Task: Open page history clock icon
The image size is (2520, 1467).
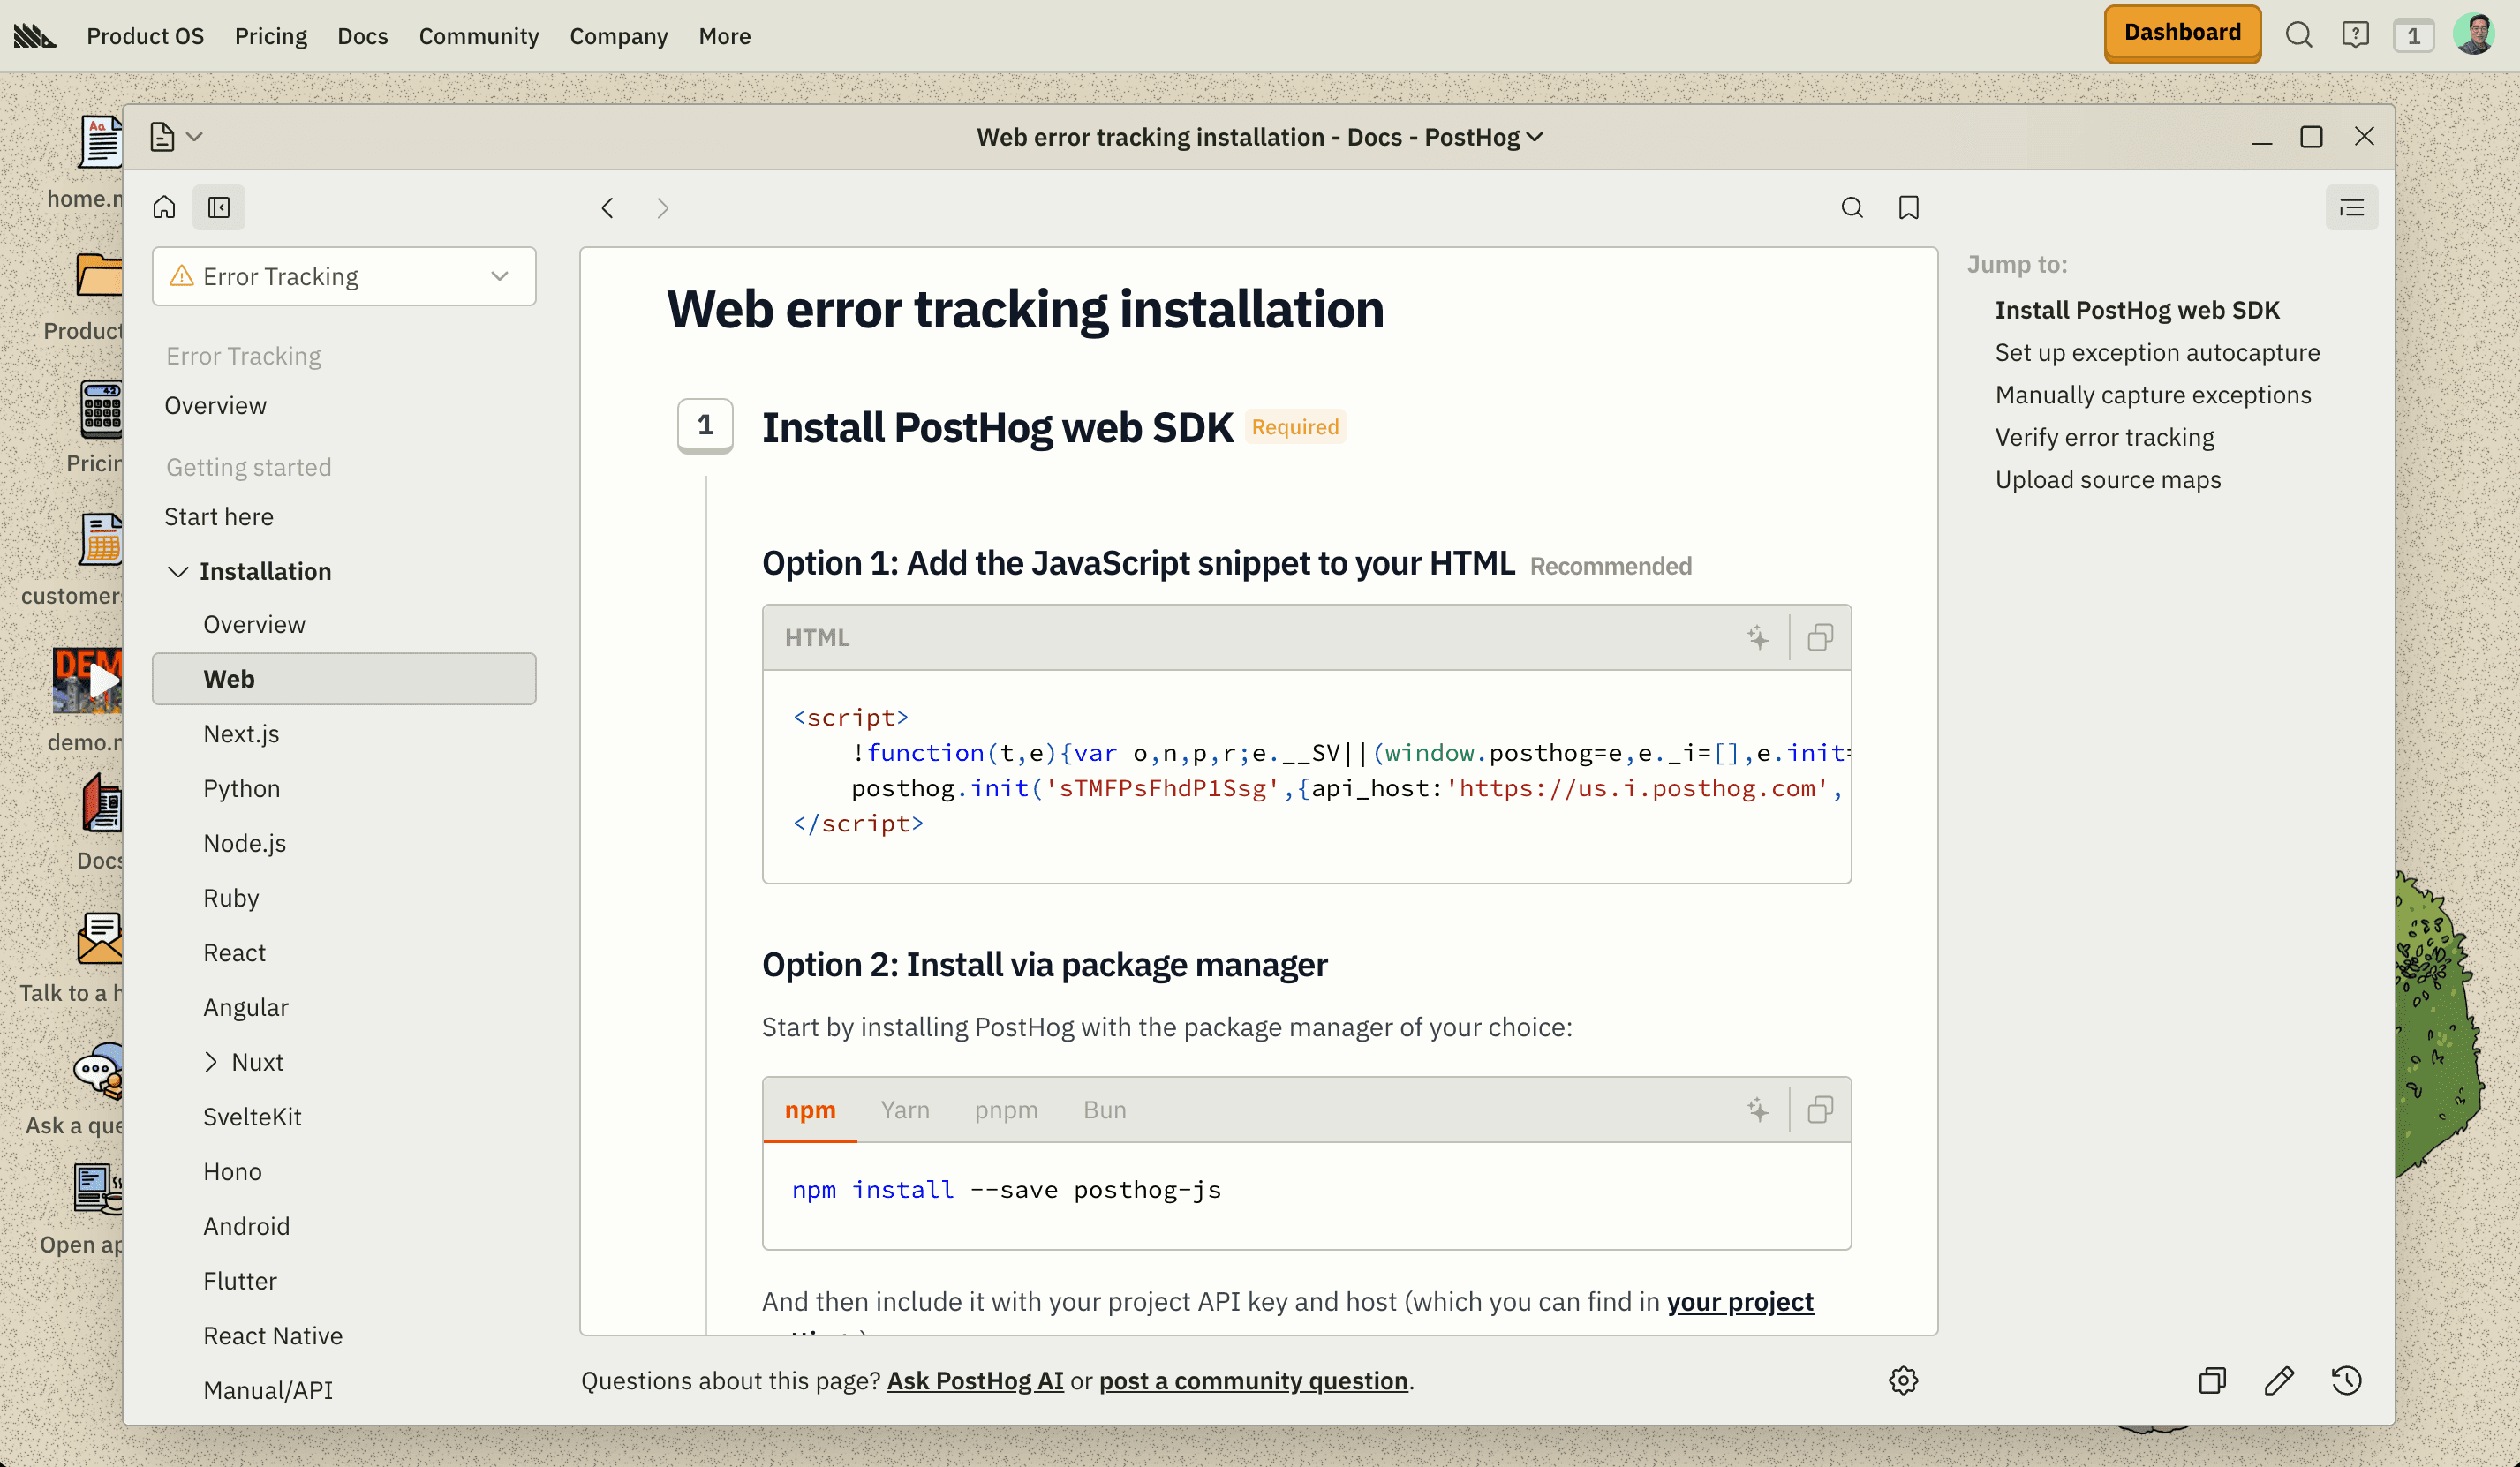Action: [x=2346, y=1380]
